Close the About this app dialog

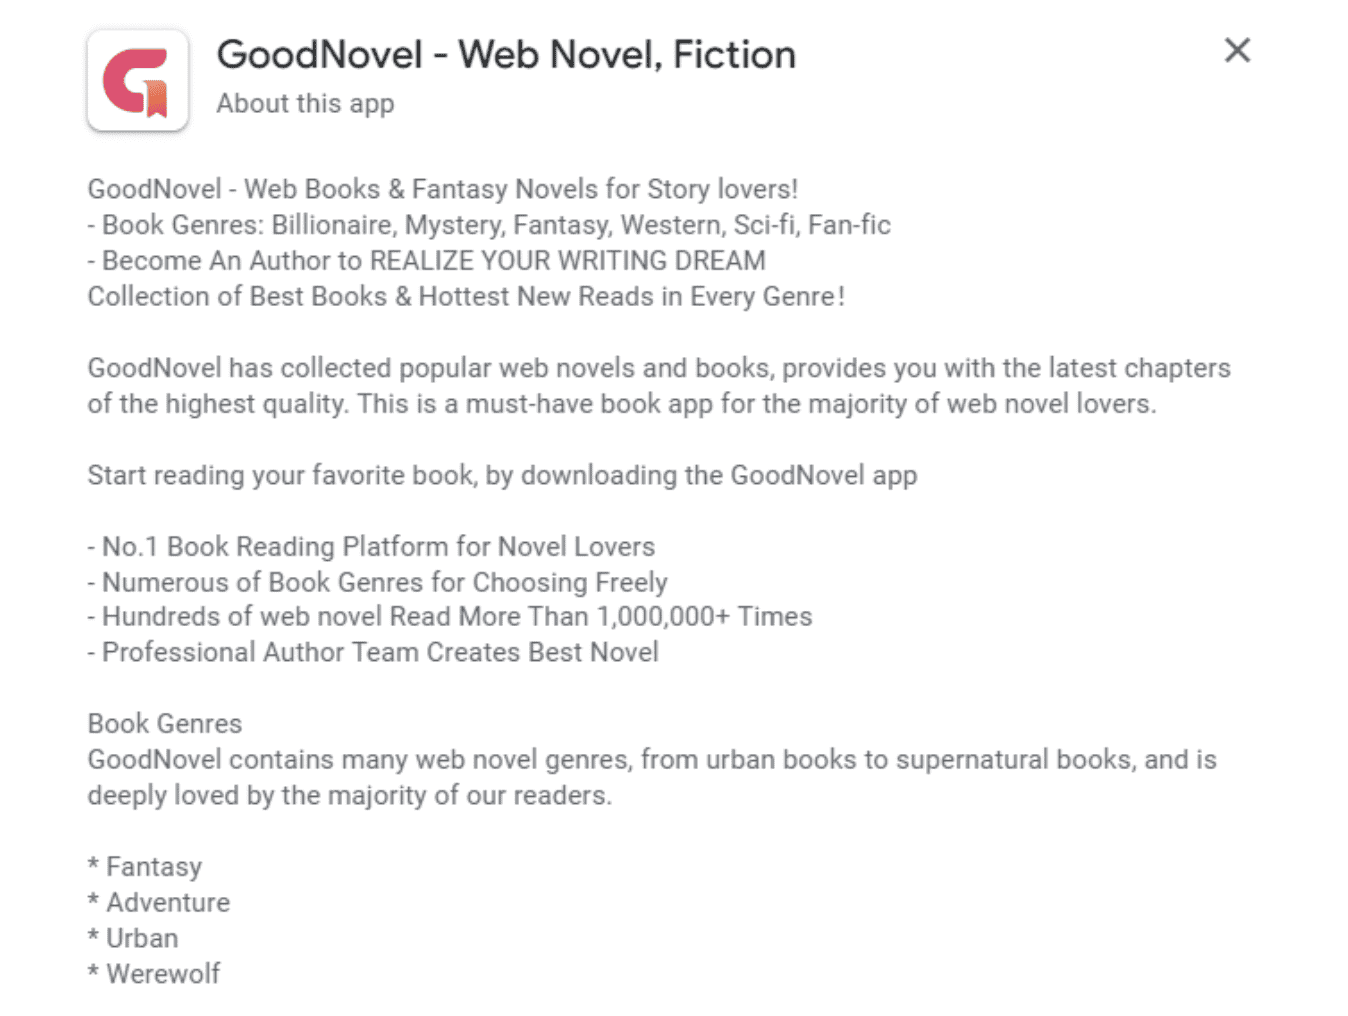(1237, 50)
